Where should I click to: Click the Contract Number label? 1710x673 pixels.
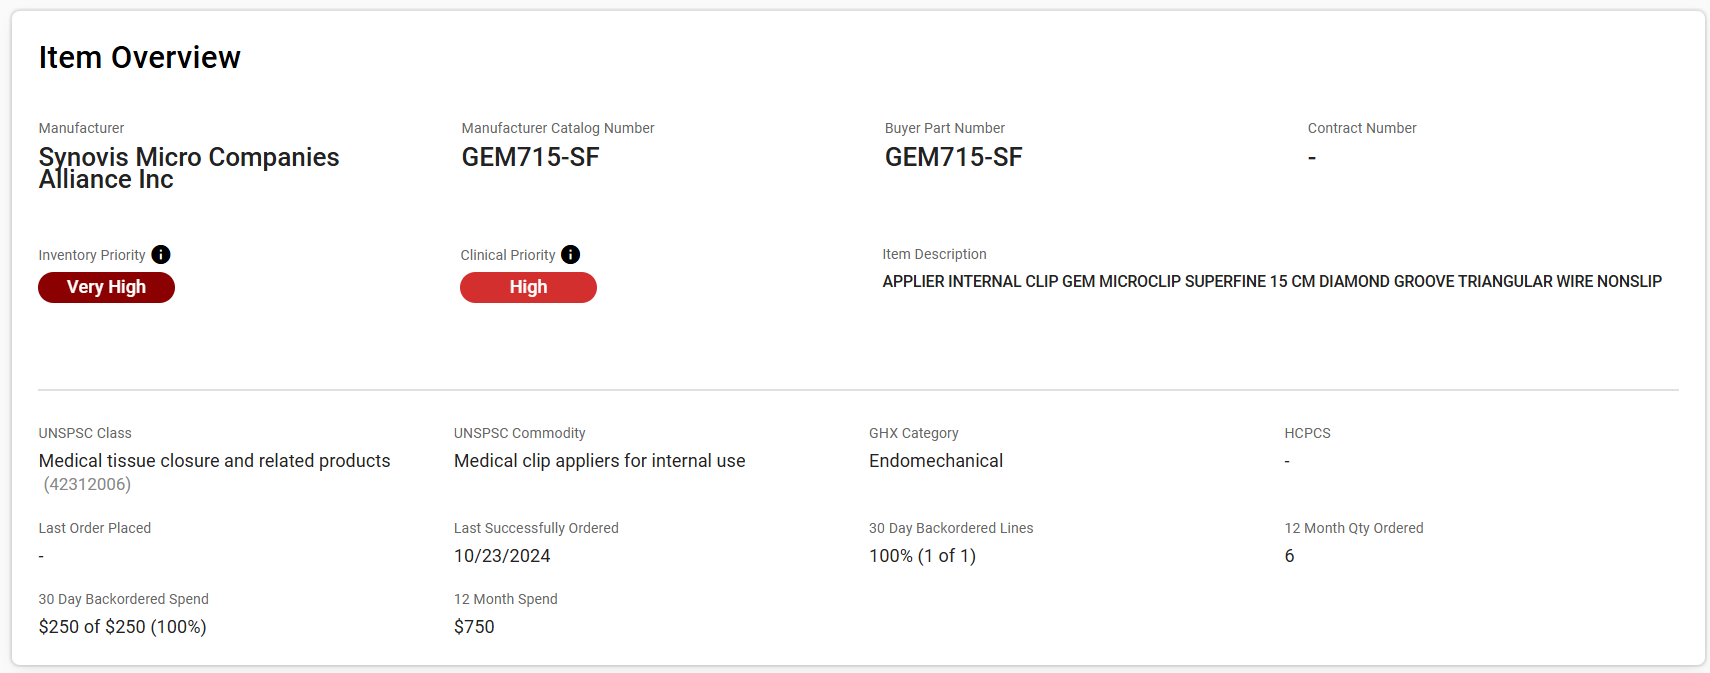tap(1361, 128)
